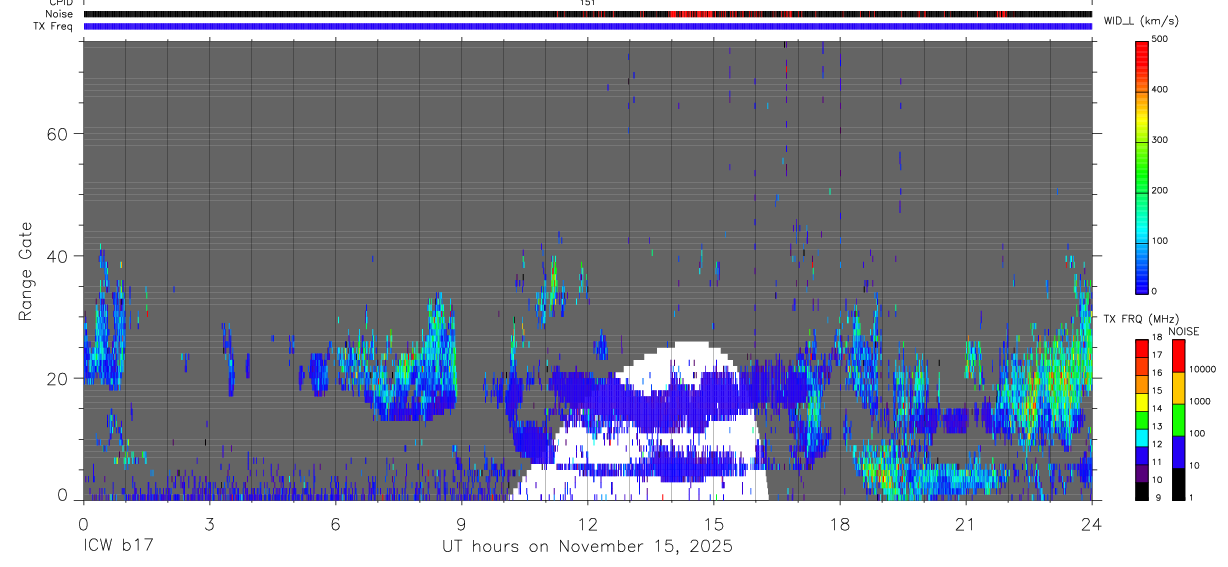Click the '13' label on TX FRQ scale
Viewport: 1228px width, 567px height.
[1157, 426]
